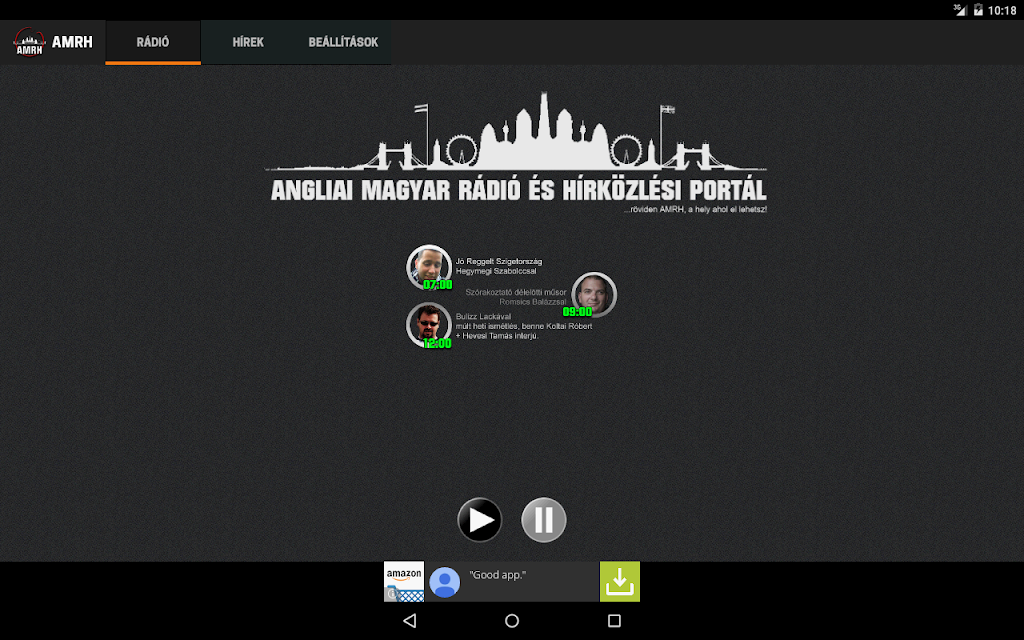Tap the AMRH title text
1024x640 pixels.
[x=72, y=42]
